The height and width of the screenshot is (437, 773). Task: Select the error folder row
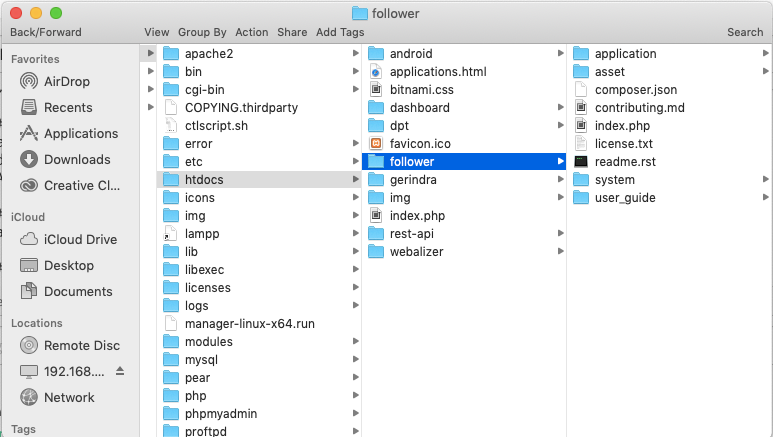(259, 144)
